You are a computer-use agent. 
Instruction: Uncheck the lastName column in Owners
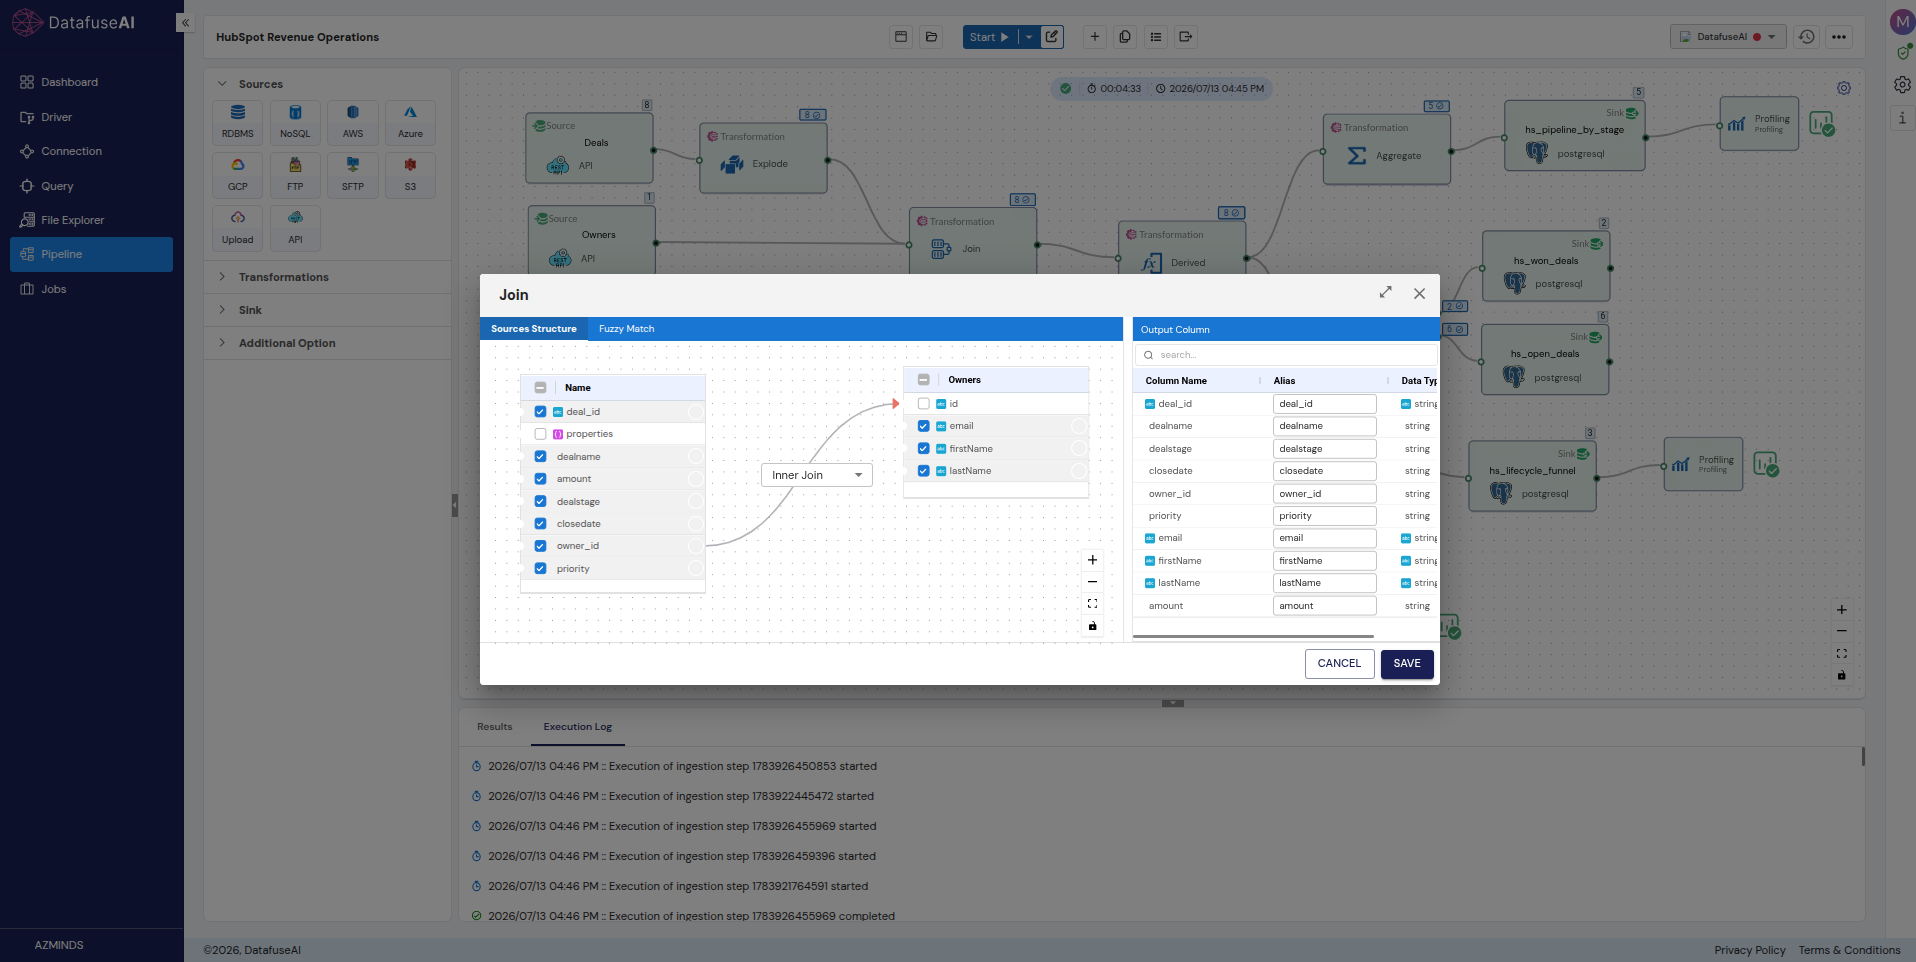pyautogui.click(x=923, y=471)
